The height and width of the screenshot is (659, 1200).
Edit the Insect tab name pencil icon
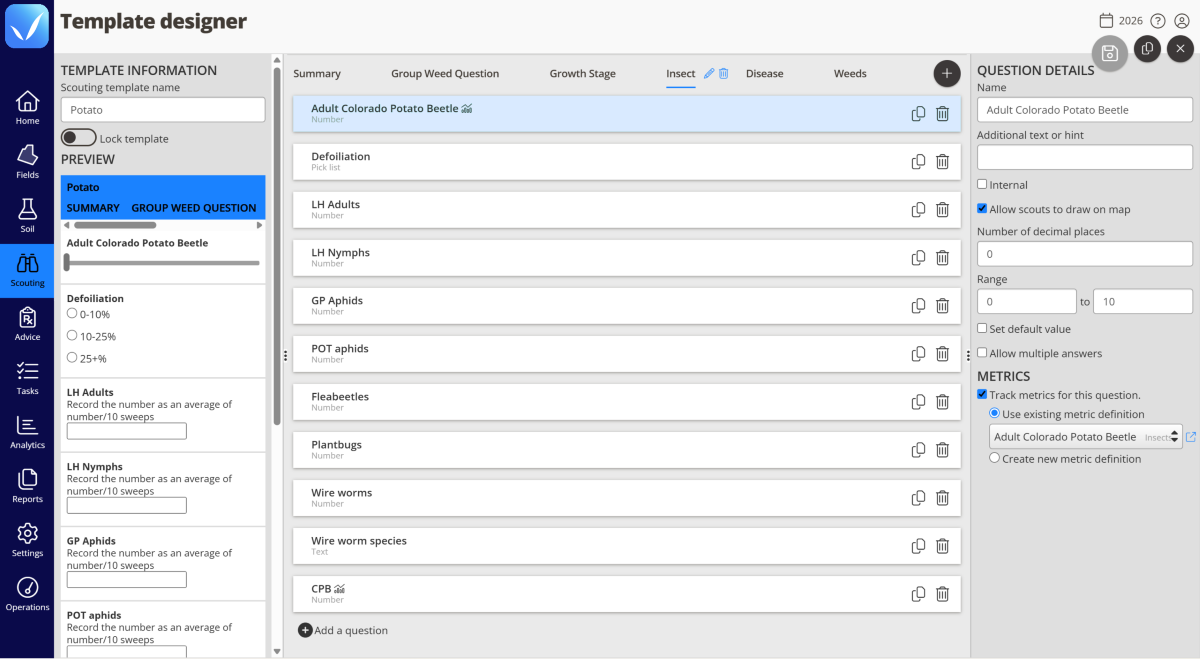[709, 73]
